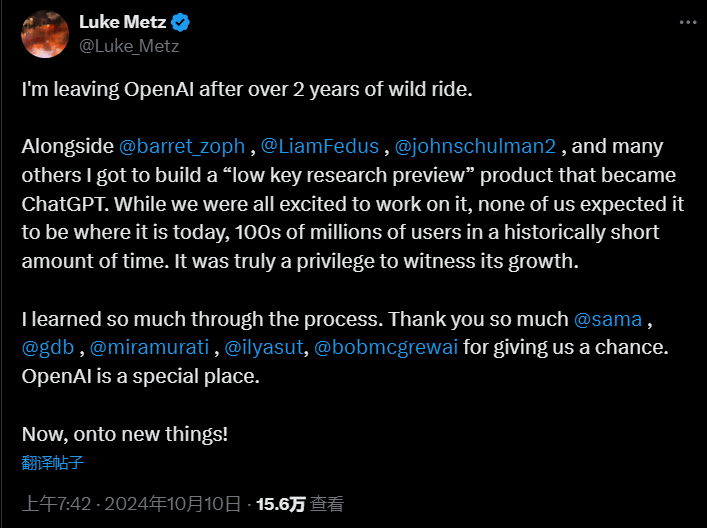Open the @sama mention
Viewport: 707px width, 528px height.
608,319
